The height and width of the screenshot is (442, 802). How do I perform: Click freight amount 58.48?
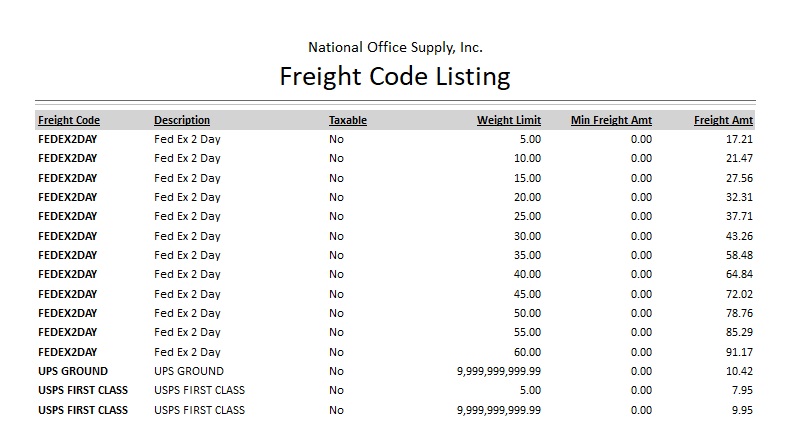coord(739,255)
